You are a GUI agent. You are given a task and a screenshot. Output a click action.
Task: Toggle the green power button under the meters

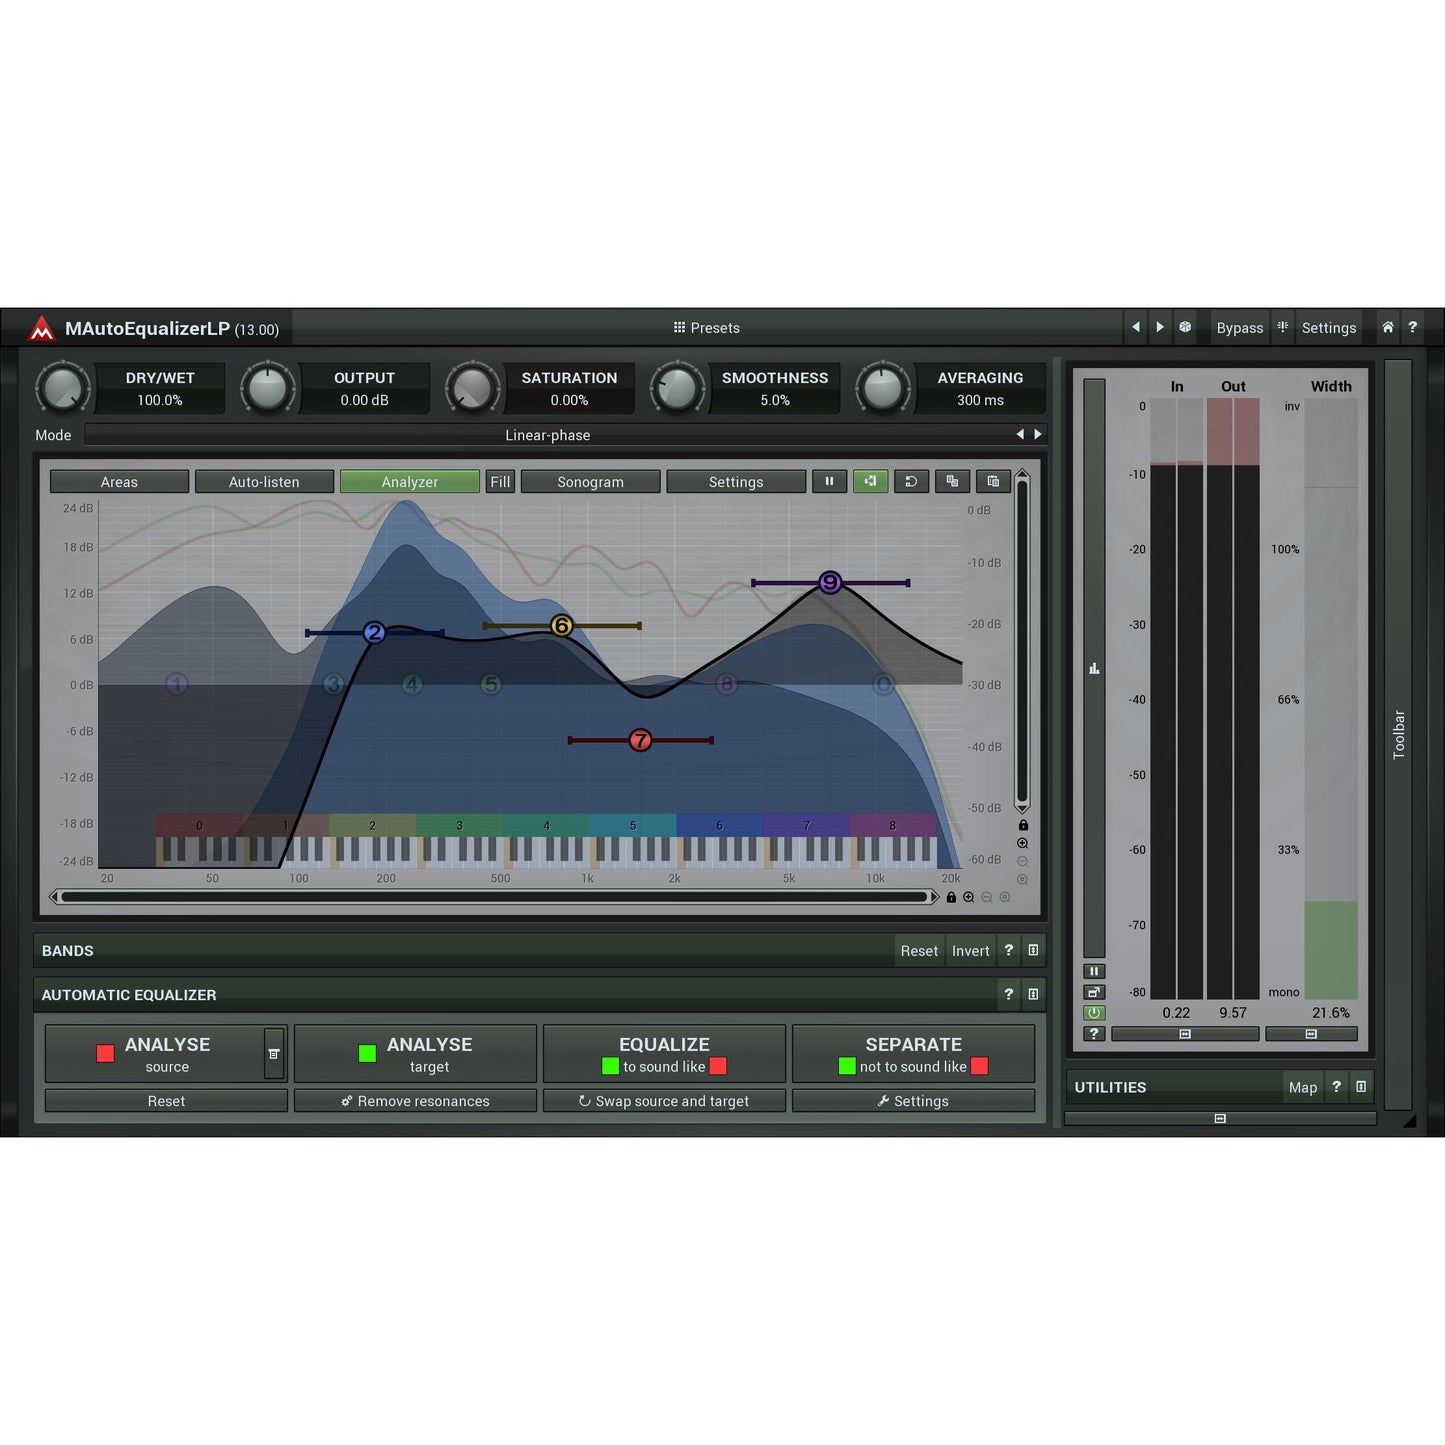[1093, 1012]
